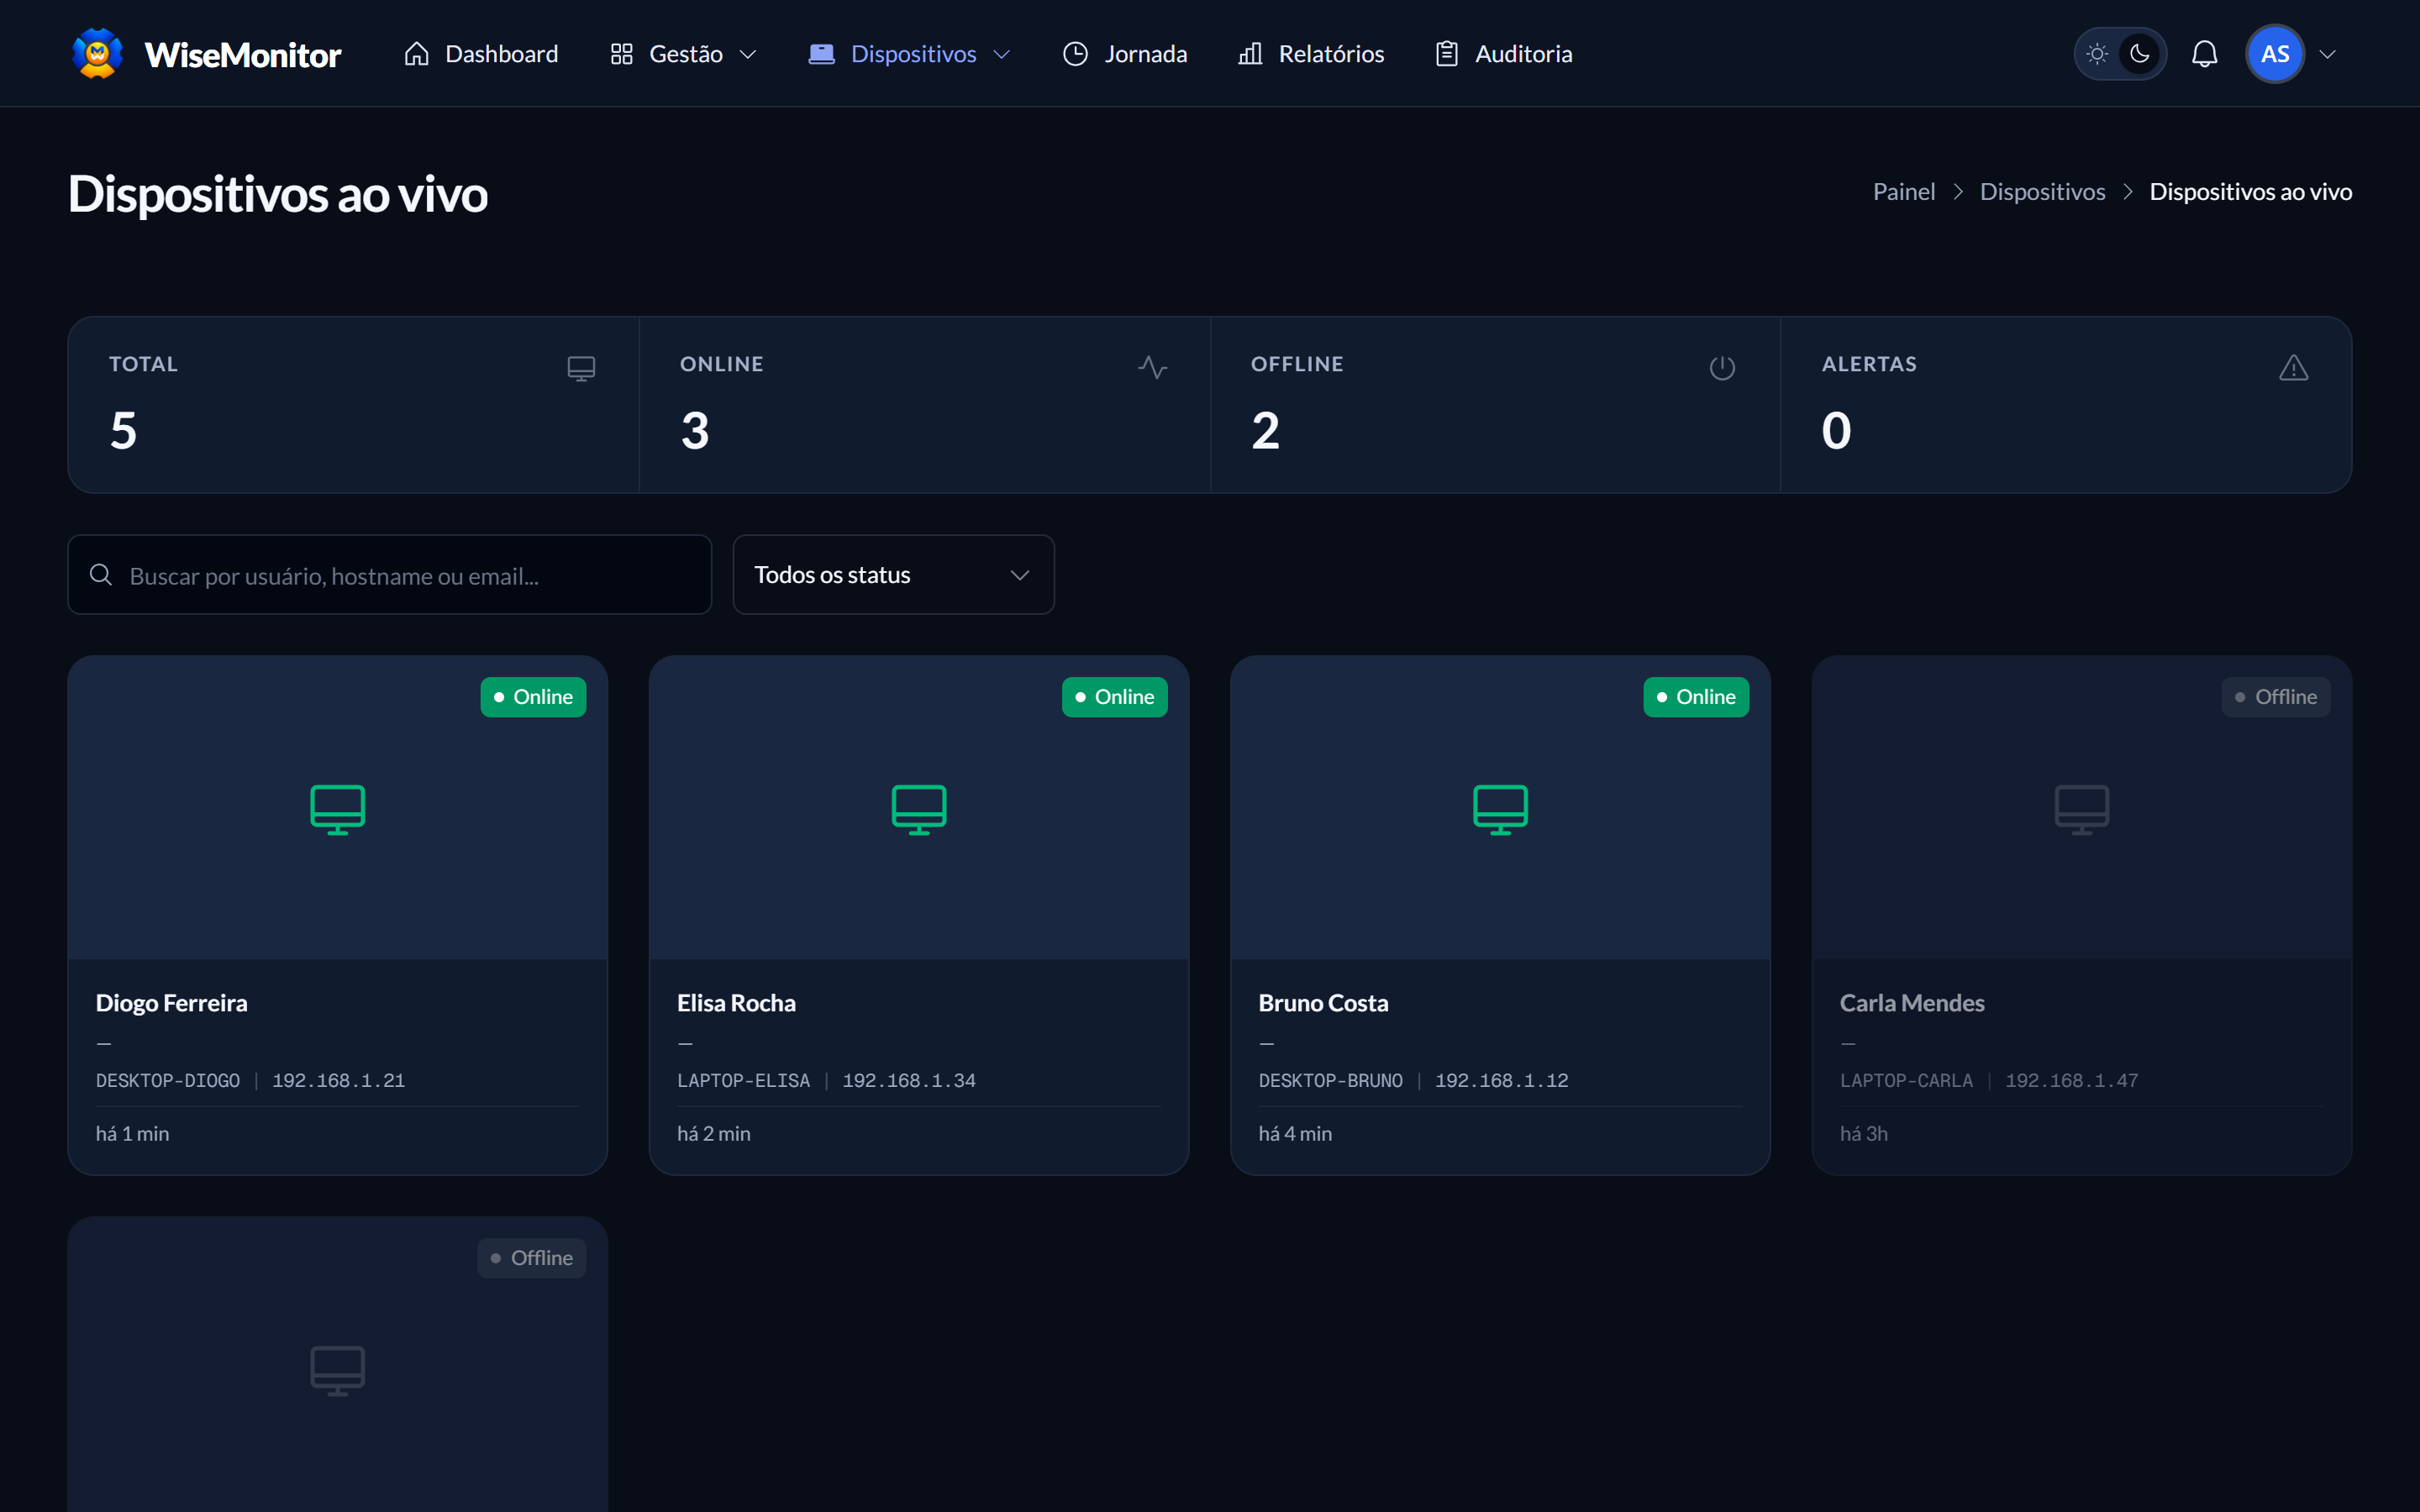
Task: Switch to dark theme moon icon
Action: pyautogui.click(x=2139, y=54)
